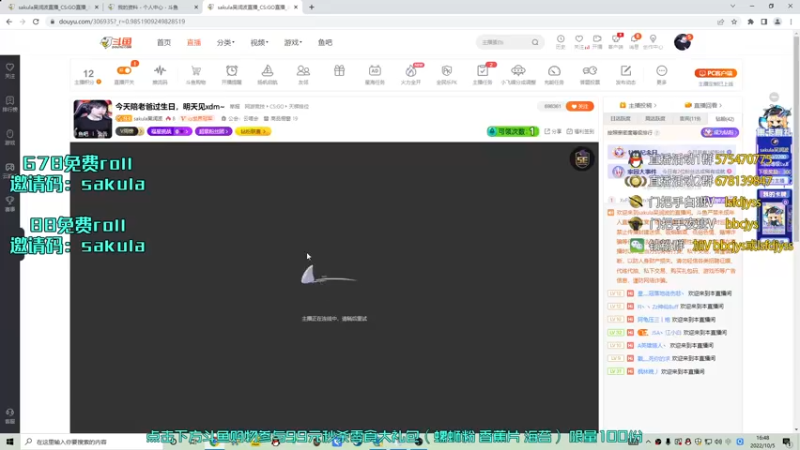Toggle the 直播开关 live switch
Image resolution: width=800 pixels, height=450 pixels.
click(x=124, y=71)
